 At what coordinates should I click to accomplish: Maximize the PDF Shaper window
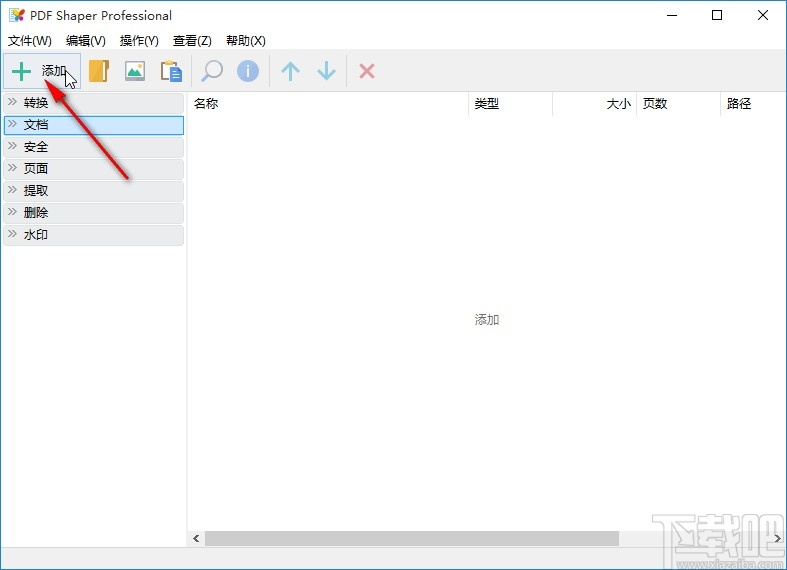(717, 15)
